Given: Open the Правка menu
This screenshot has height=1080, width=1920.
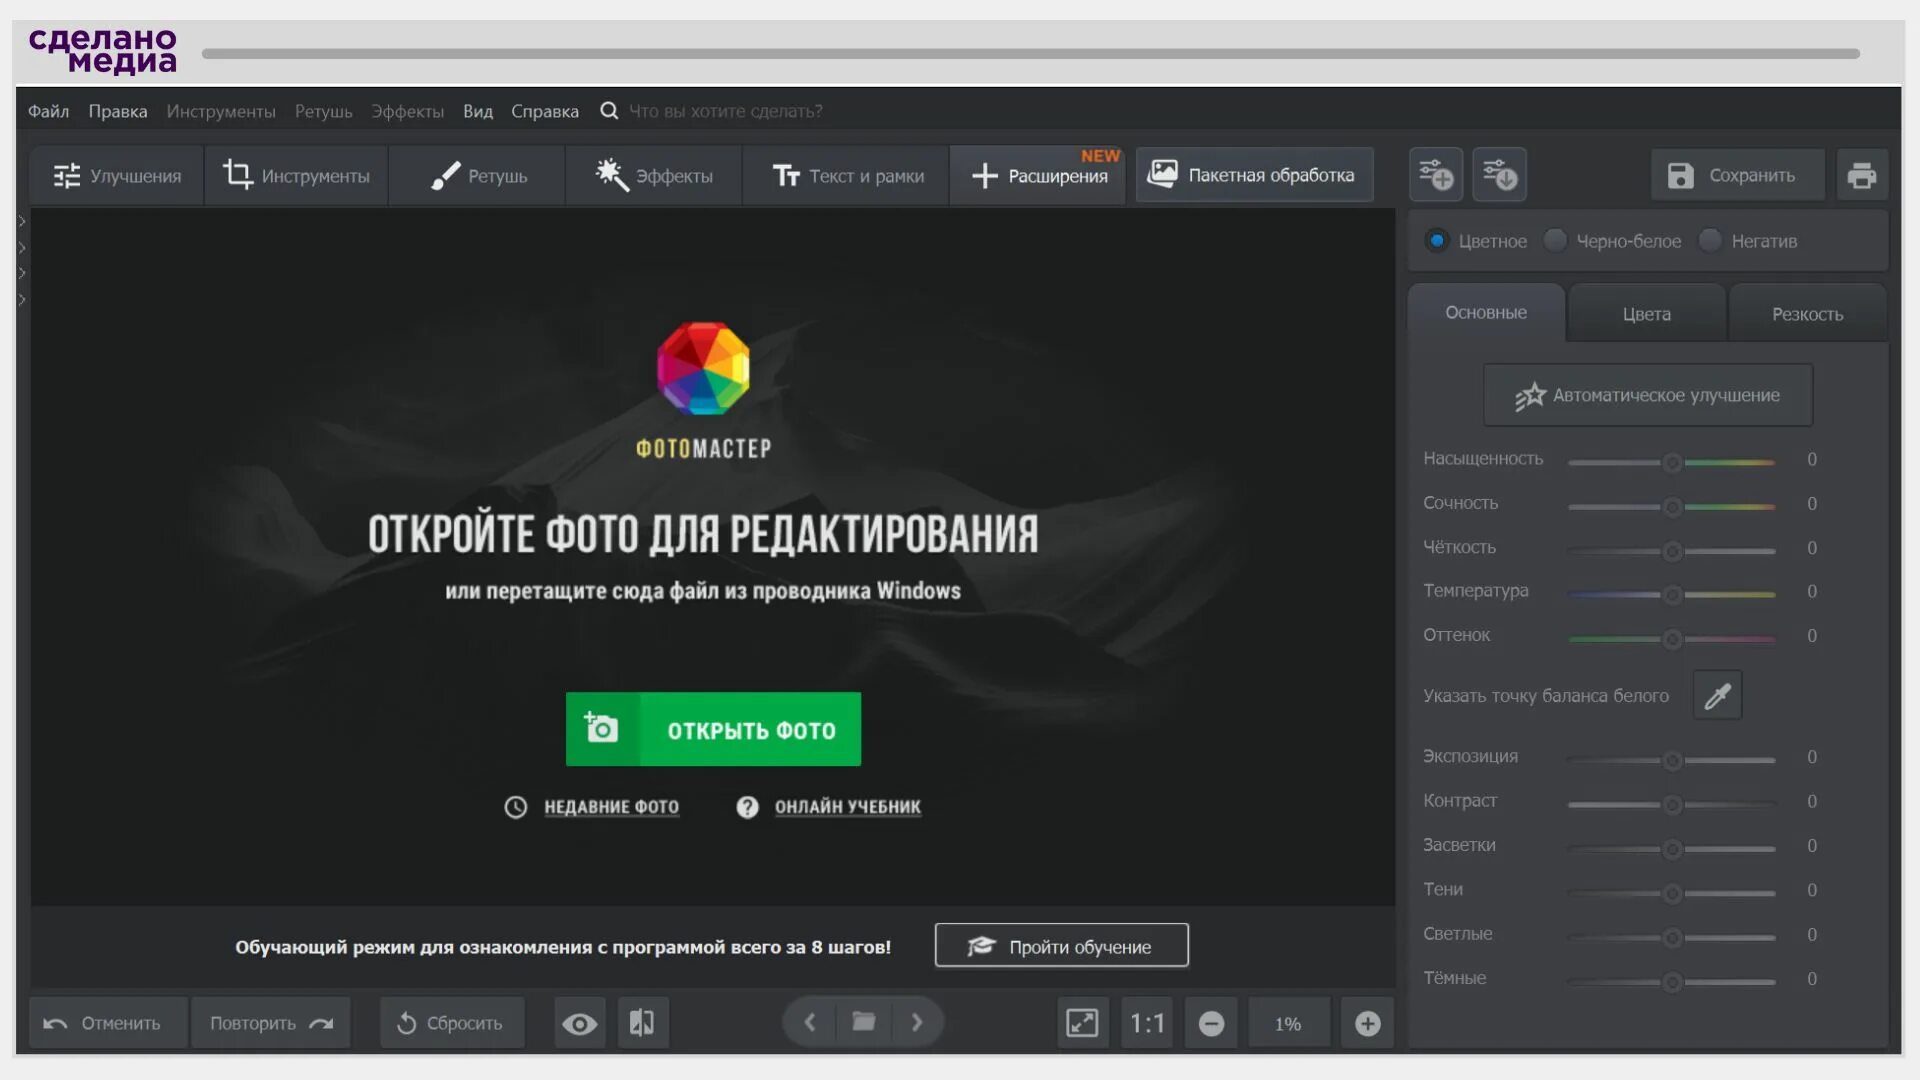Looking at the screenshot, I should [117, 111].
